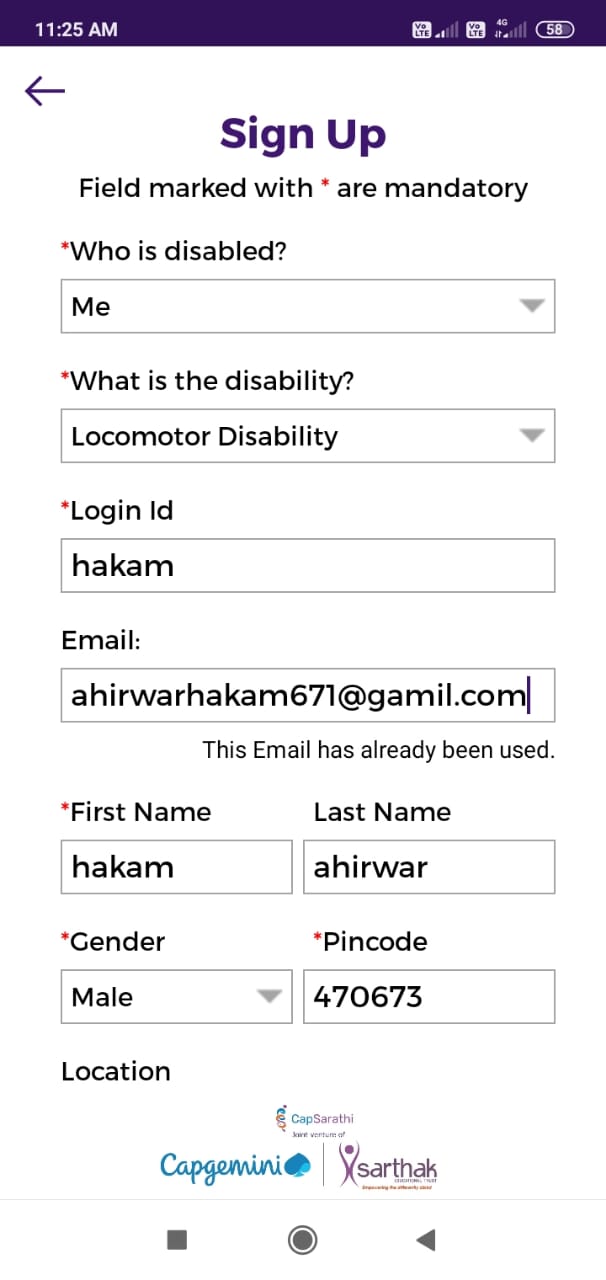Click the Last Name field containing ahirwar

click(x=429, y=866)
